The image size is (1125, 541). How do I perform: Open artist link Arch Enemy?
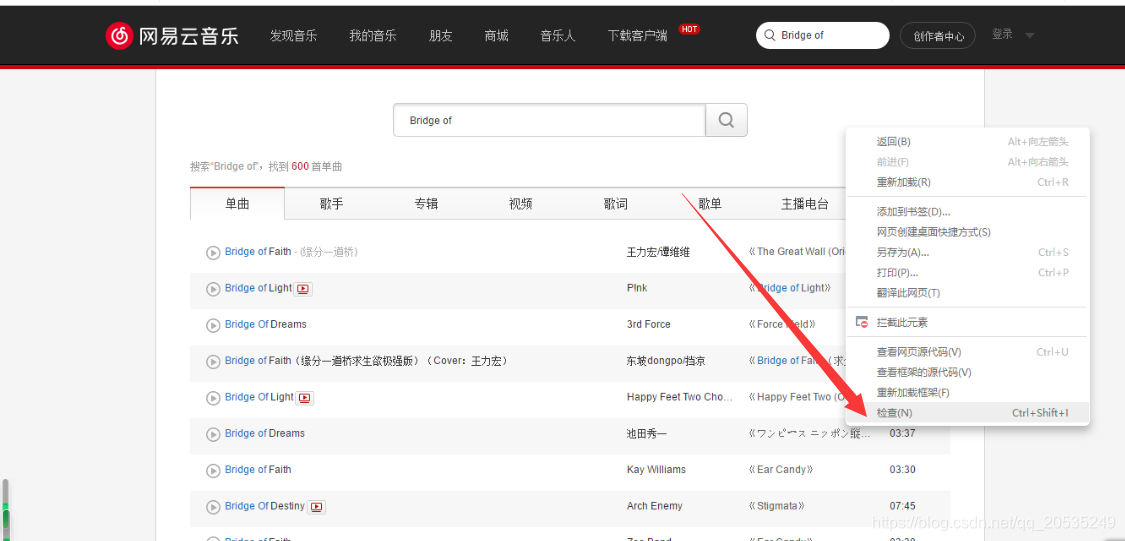point(654,506)
